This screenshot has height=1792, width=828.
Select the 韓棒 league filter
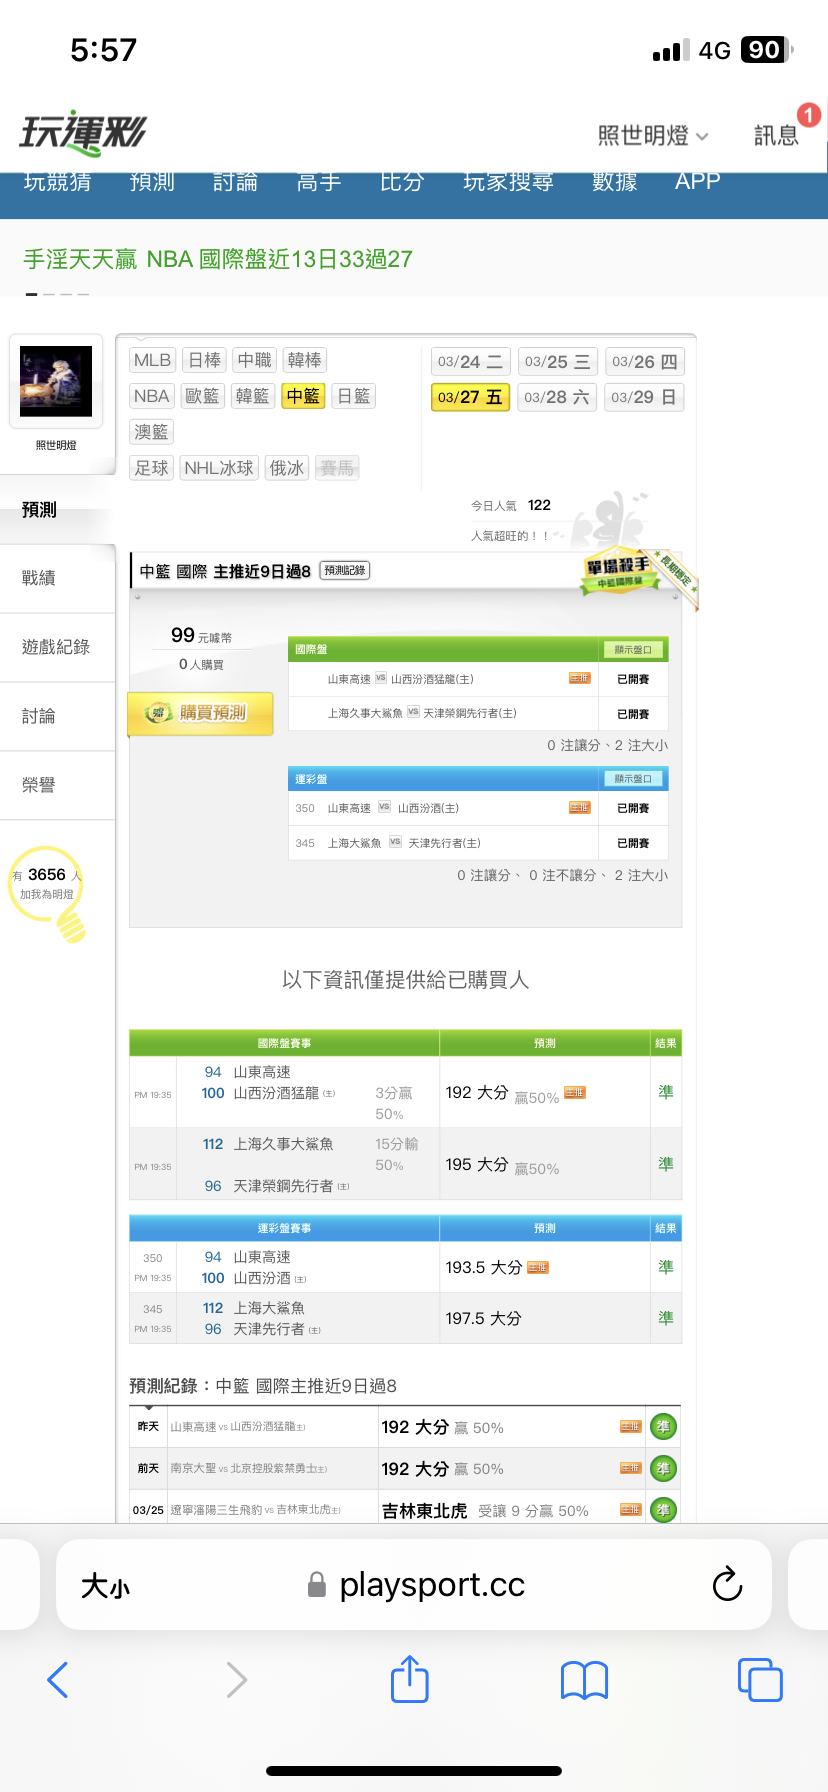pyautogui.click(x=305, y=360)
